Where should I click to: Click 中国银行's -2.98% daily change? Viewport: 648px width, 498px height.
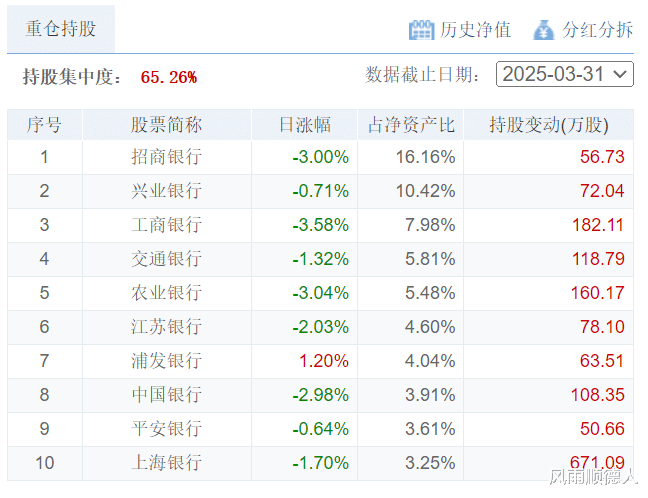(x=320, y=395)
